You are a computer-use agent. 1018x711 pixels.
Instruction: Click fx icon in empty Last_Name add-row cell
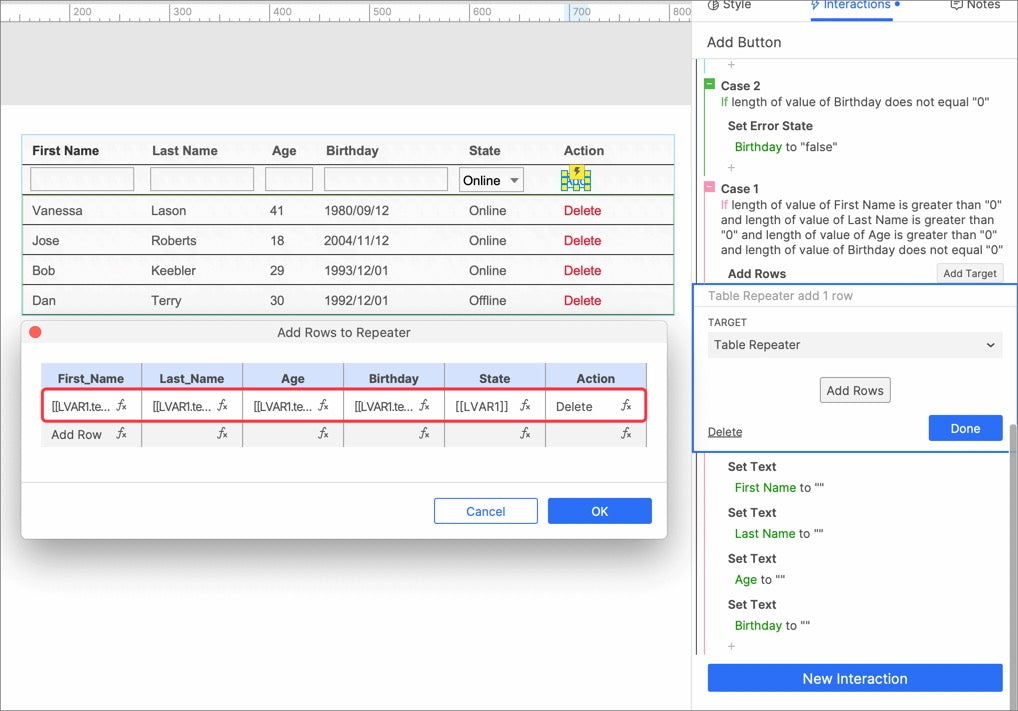point(223,434)
